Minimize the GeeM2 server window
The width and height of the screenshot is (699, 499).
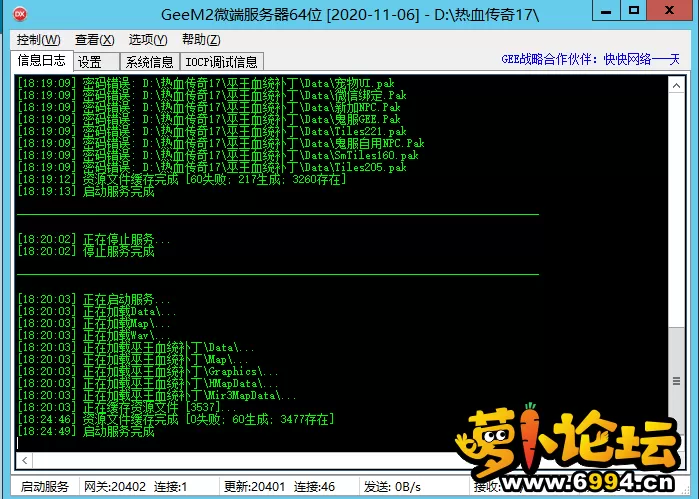coord(606,10)
